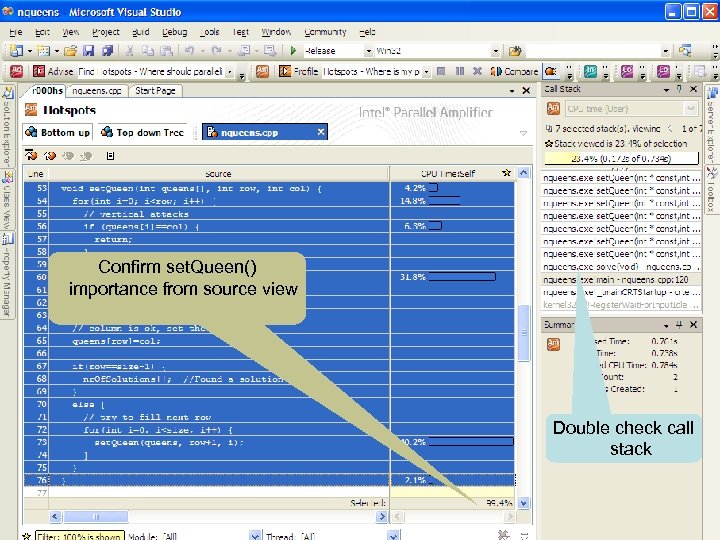Switch to the r000hs tab

(x=47, y=90)
